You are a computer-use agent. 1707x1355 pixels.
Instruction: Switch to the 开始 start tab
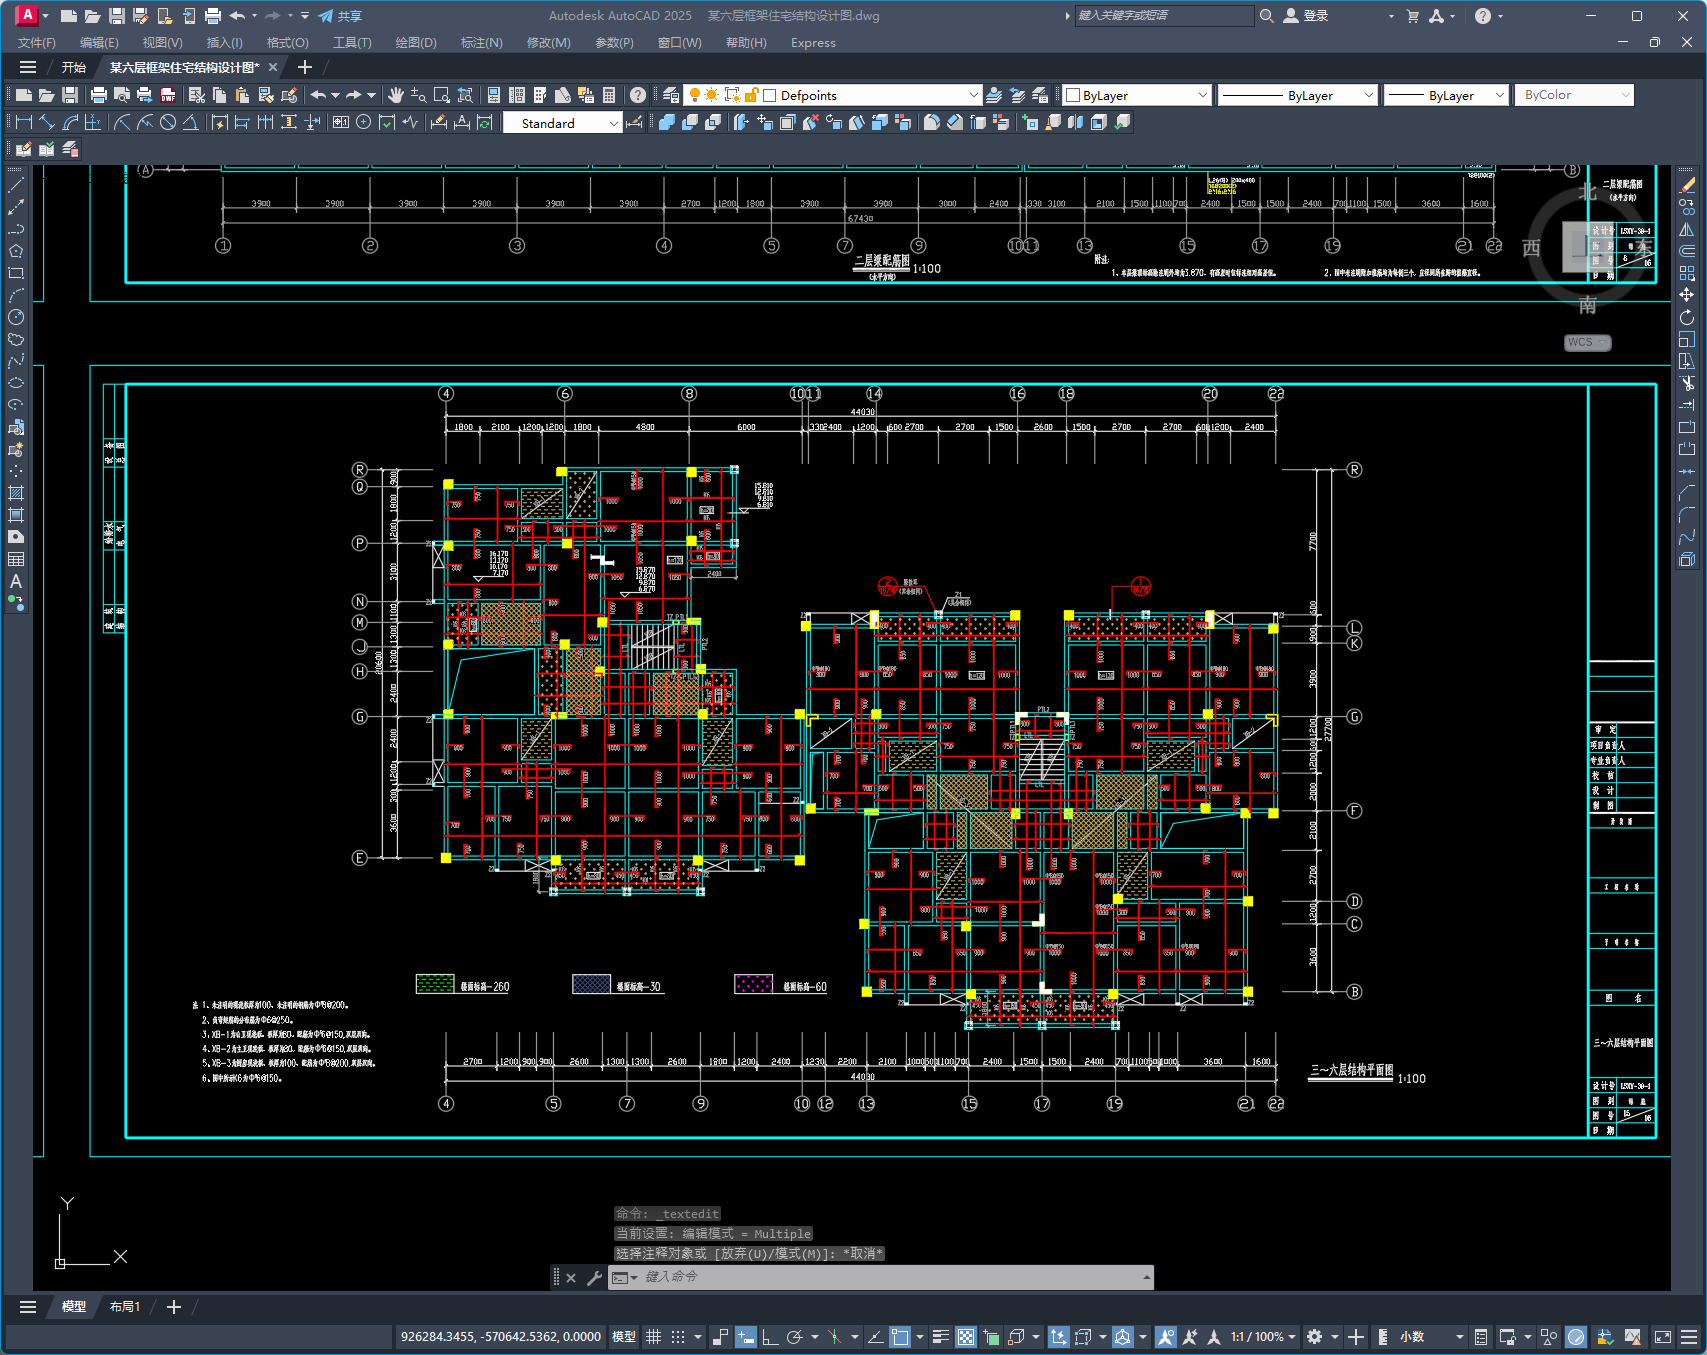click(74, 67)
